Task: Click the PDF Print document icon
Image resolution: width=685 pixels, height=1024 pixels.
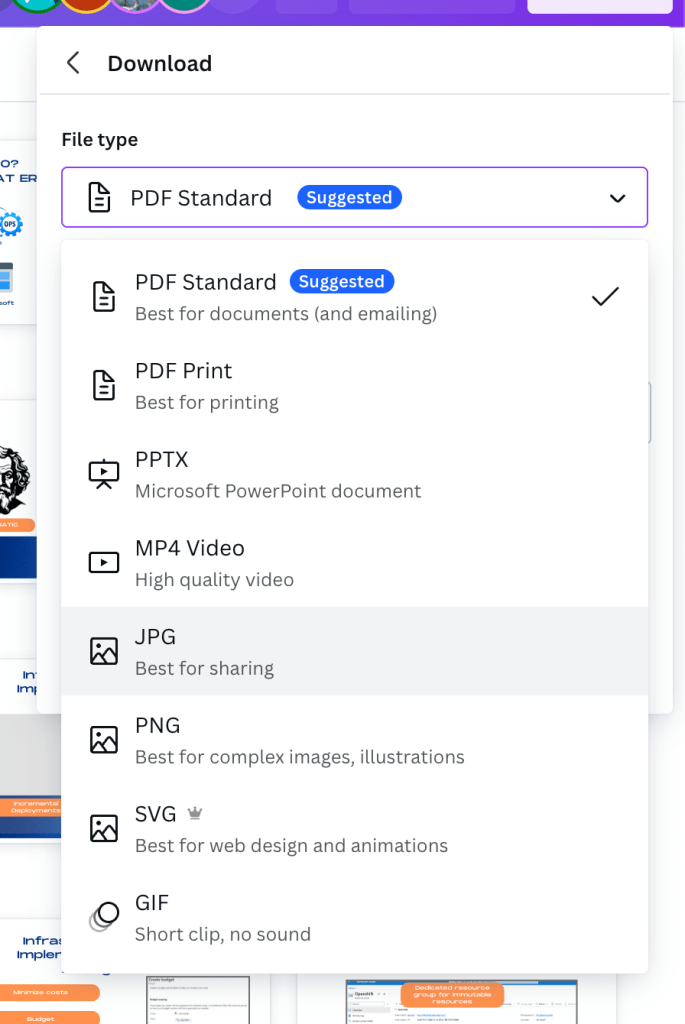Action: tap(104, 385)
